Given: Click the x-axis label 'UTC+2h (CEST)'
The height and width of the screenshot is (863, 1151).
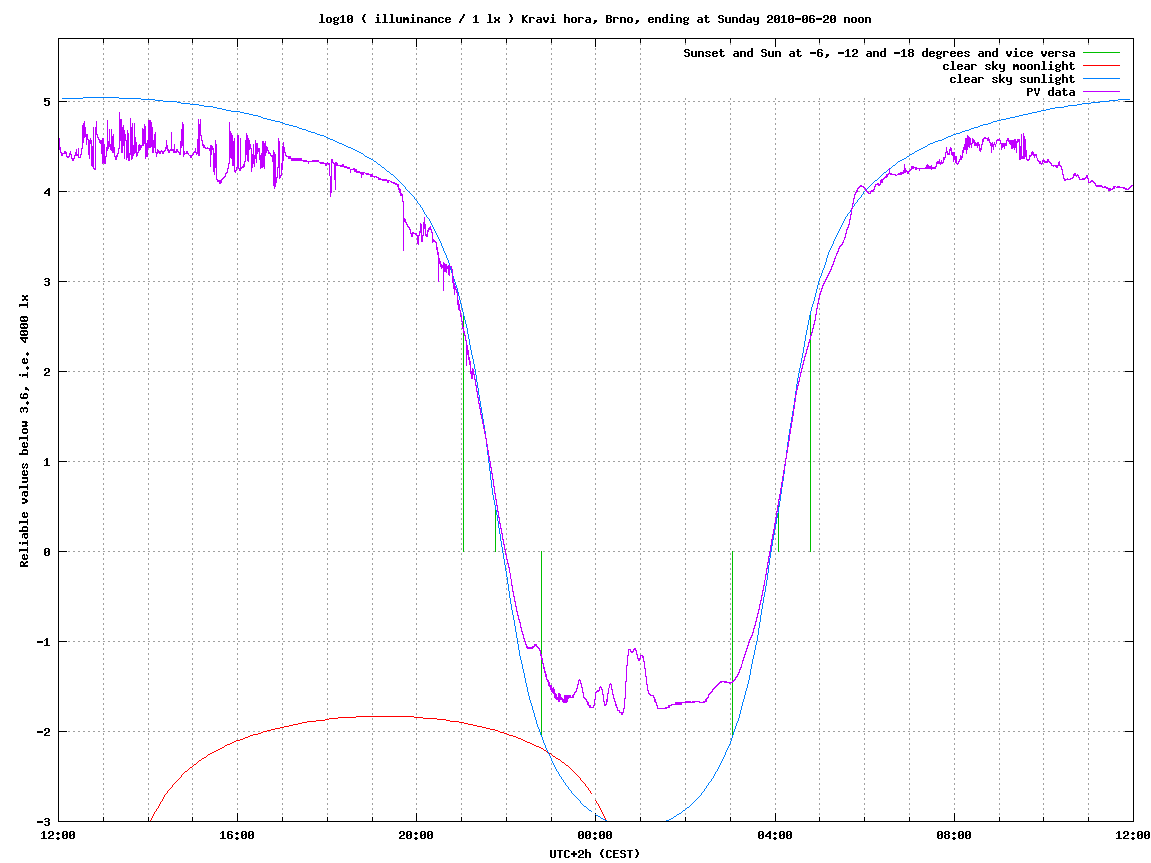Looking at the screenshot, I should coord(595,853).
